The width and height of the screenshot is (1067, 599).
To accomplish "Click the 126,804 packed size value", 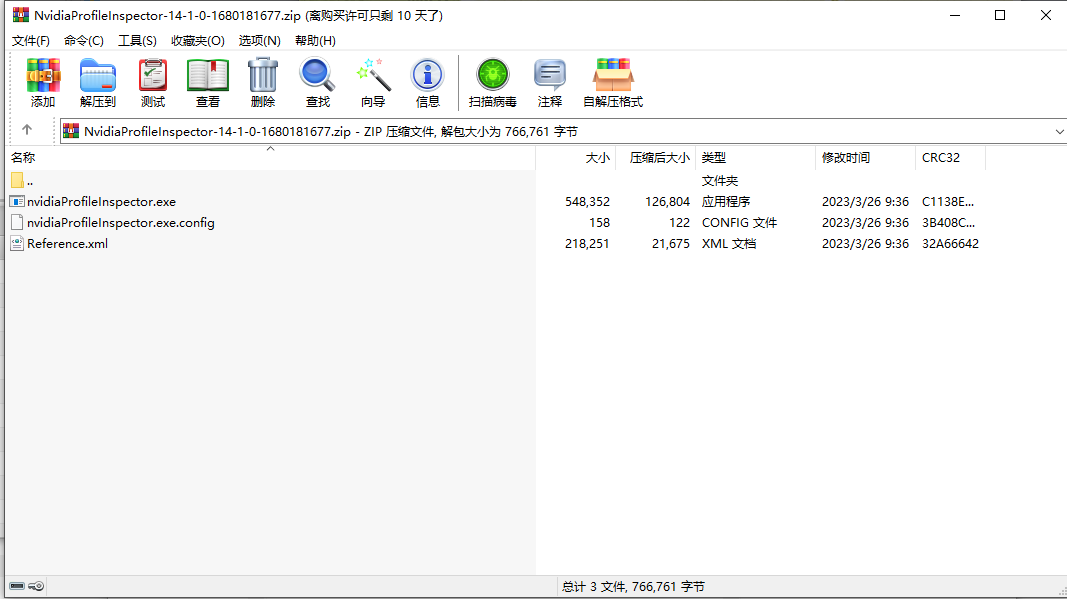I will 668,201.
